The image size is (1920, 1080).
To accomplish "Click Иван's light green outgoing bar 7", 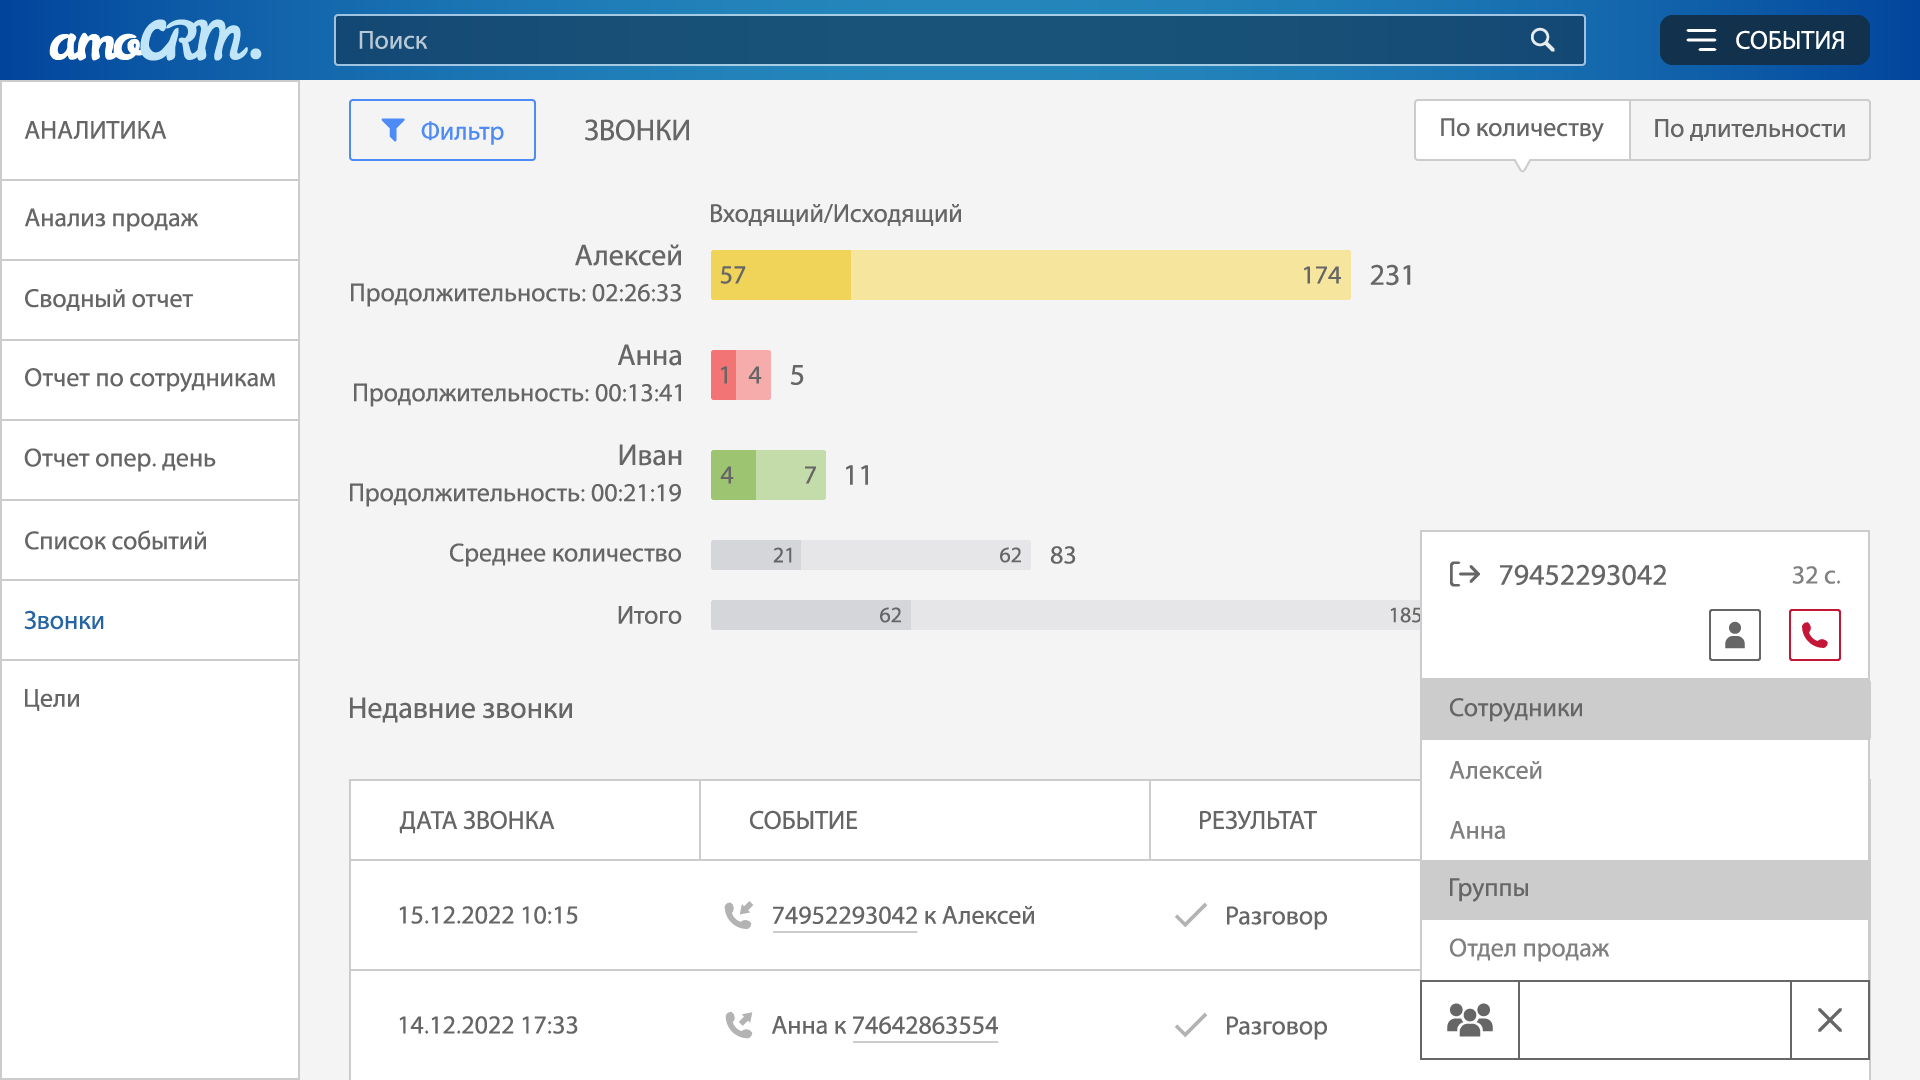I will pos(791,475).
